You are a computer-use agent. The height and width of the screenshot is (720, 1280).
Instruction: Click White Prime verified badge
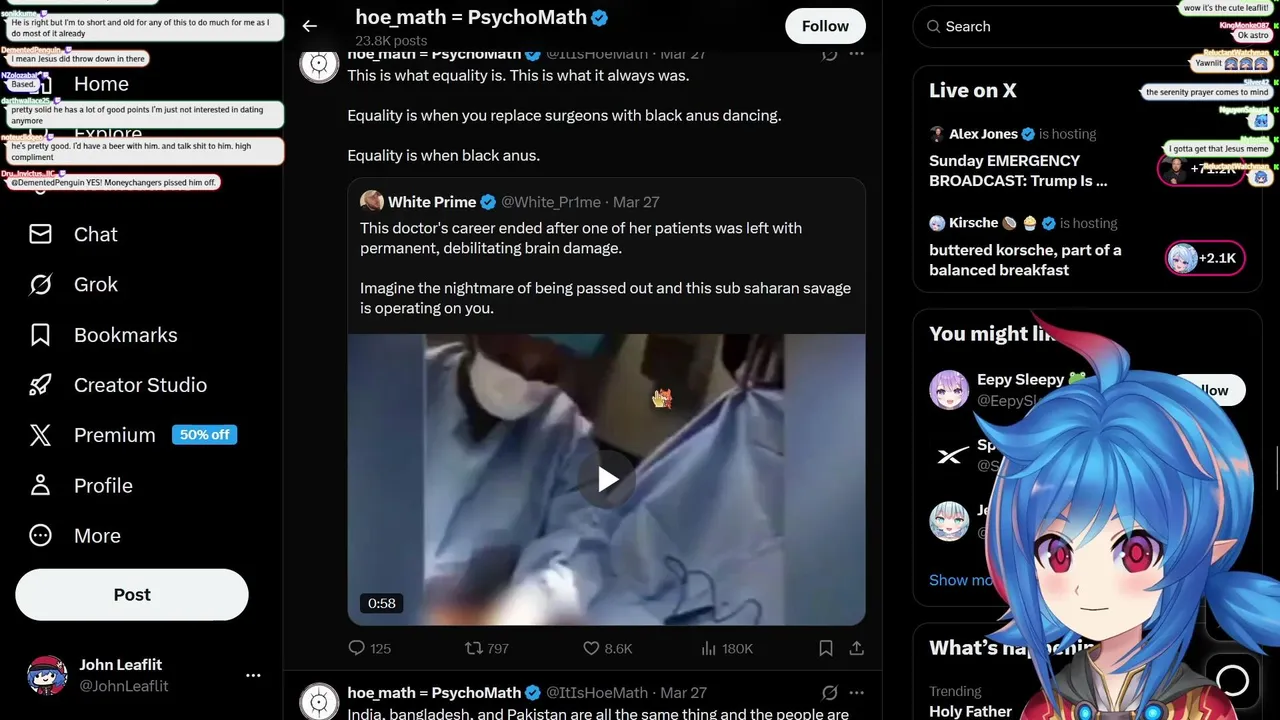pos(488,202)
